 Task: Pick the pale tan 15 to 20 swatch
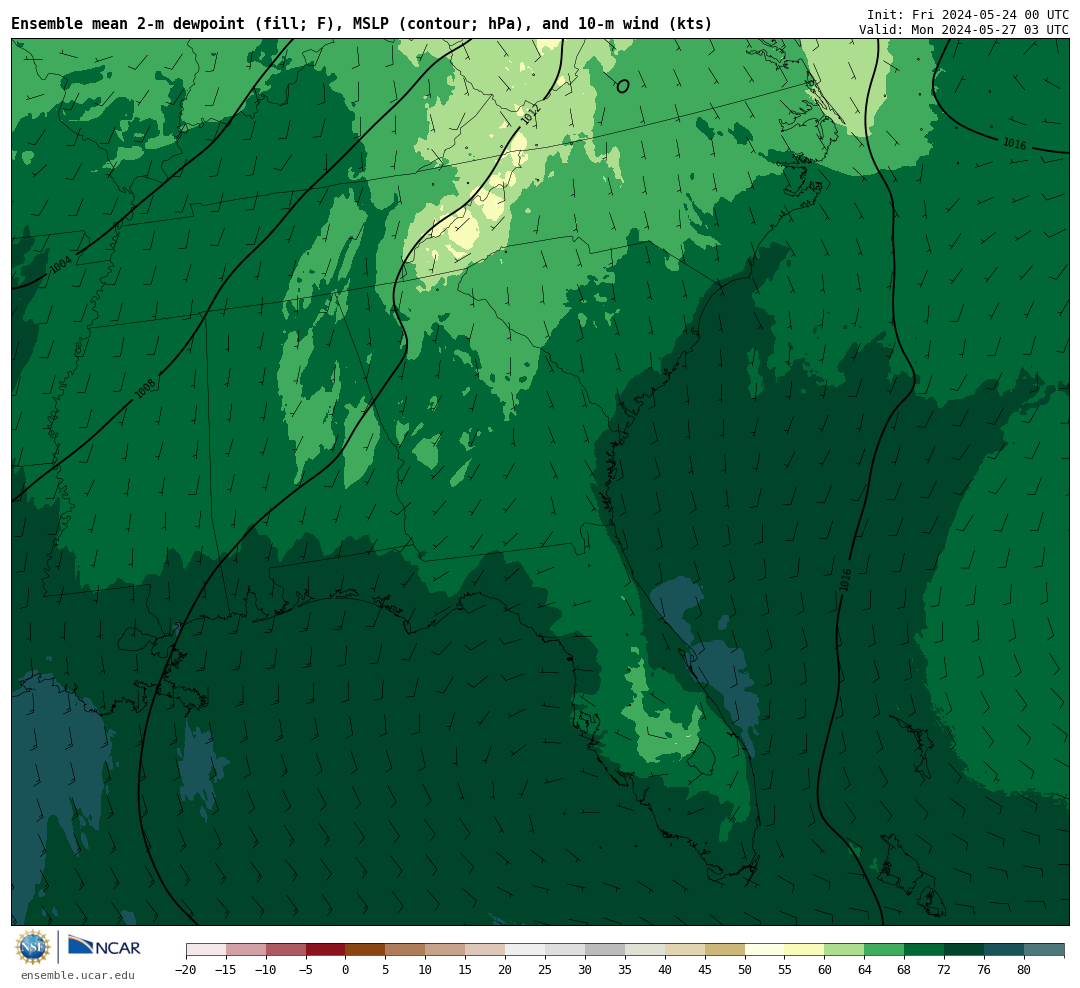(486, 950)
